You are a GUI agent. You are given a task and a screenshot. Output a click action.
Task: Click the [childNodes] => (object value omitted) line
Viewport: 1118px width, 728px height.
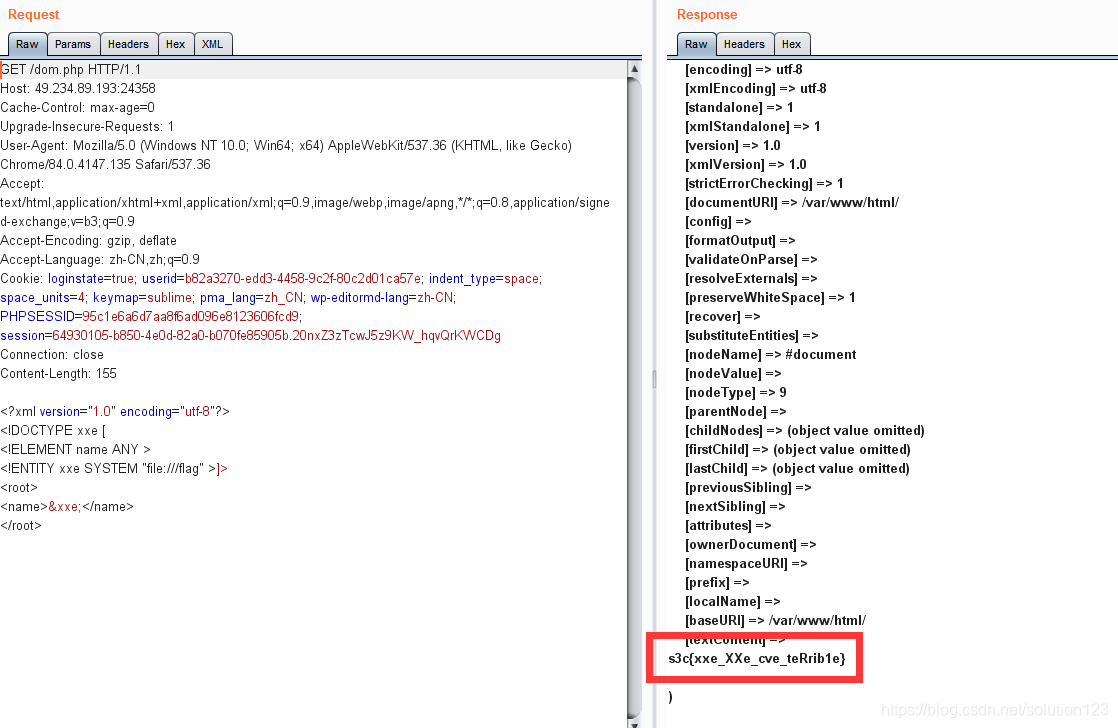pyautogui.click(x=805, y=431)
